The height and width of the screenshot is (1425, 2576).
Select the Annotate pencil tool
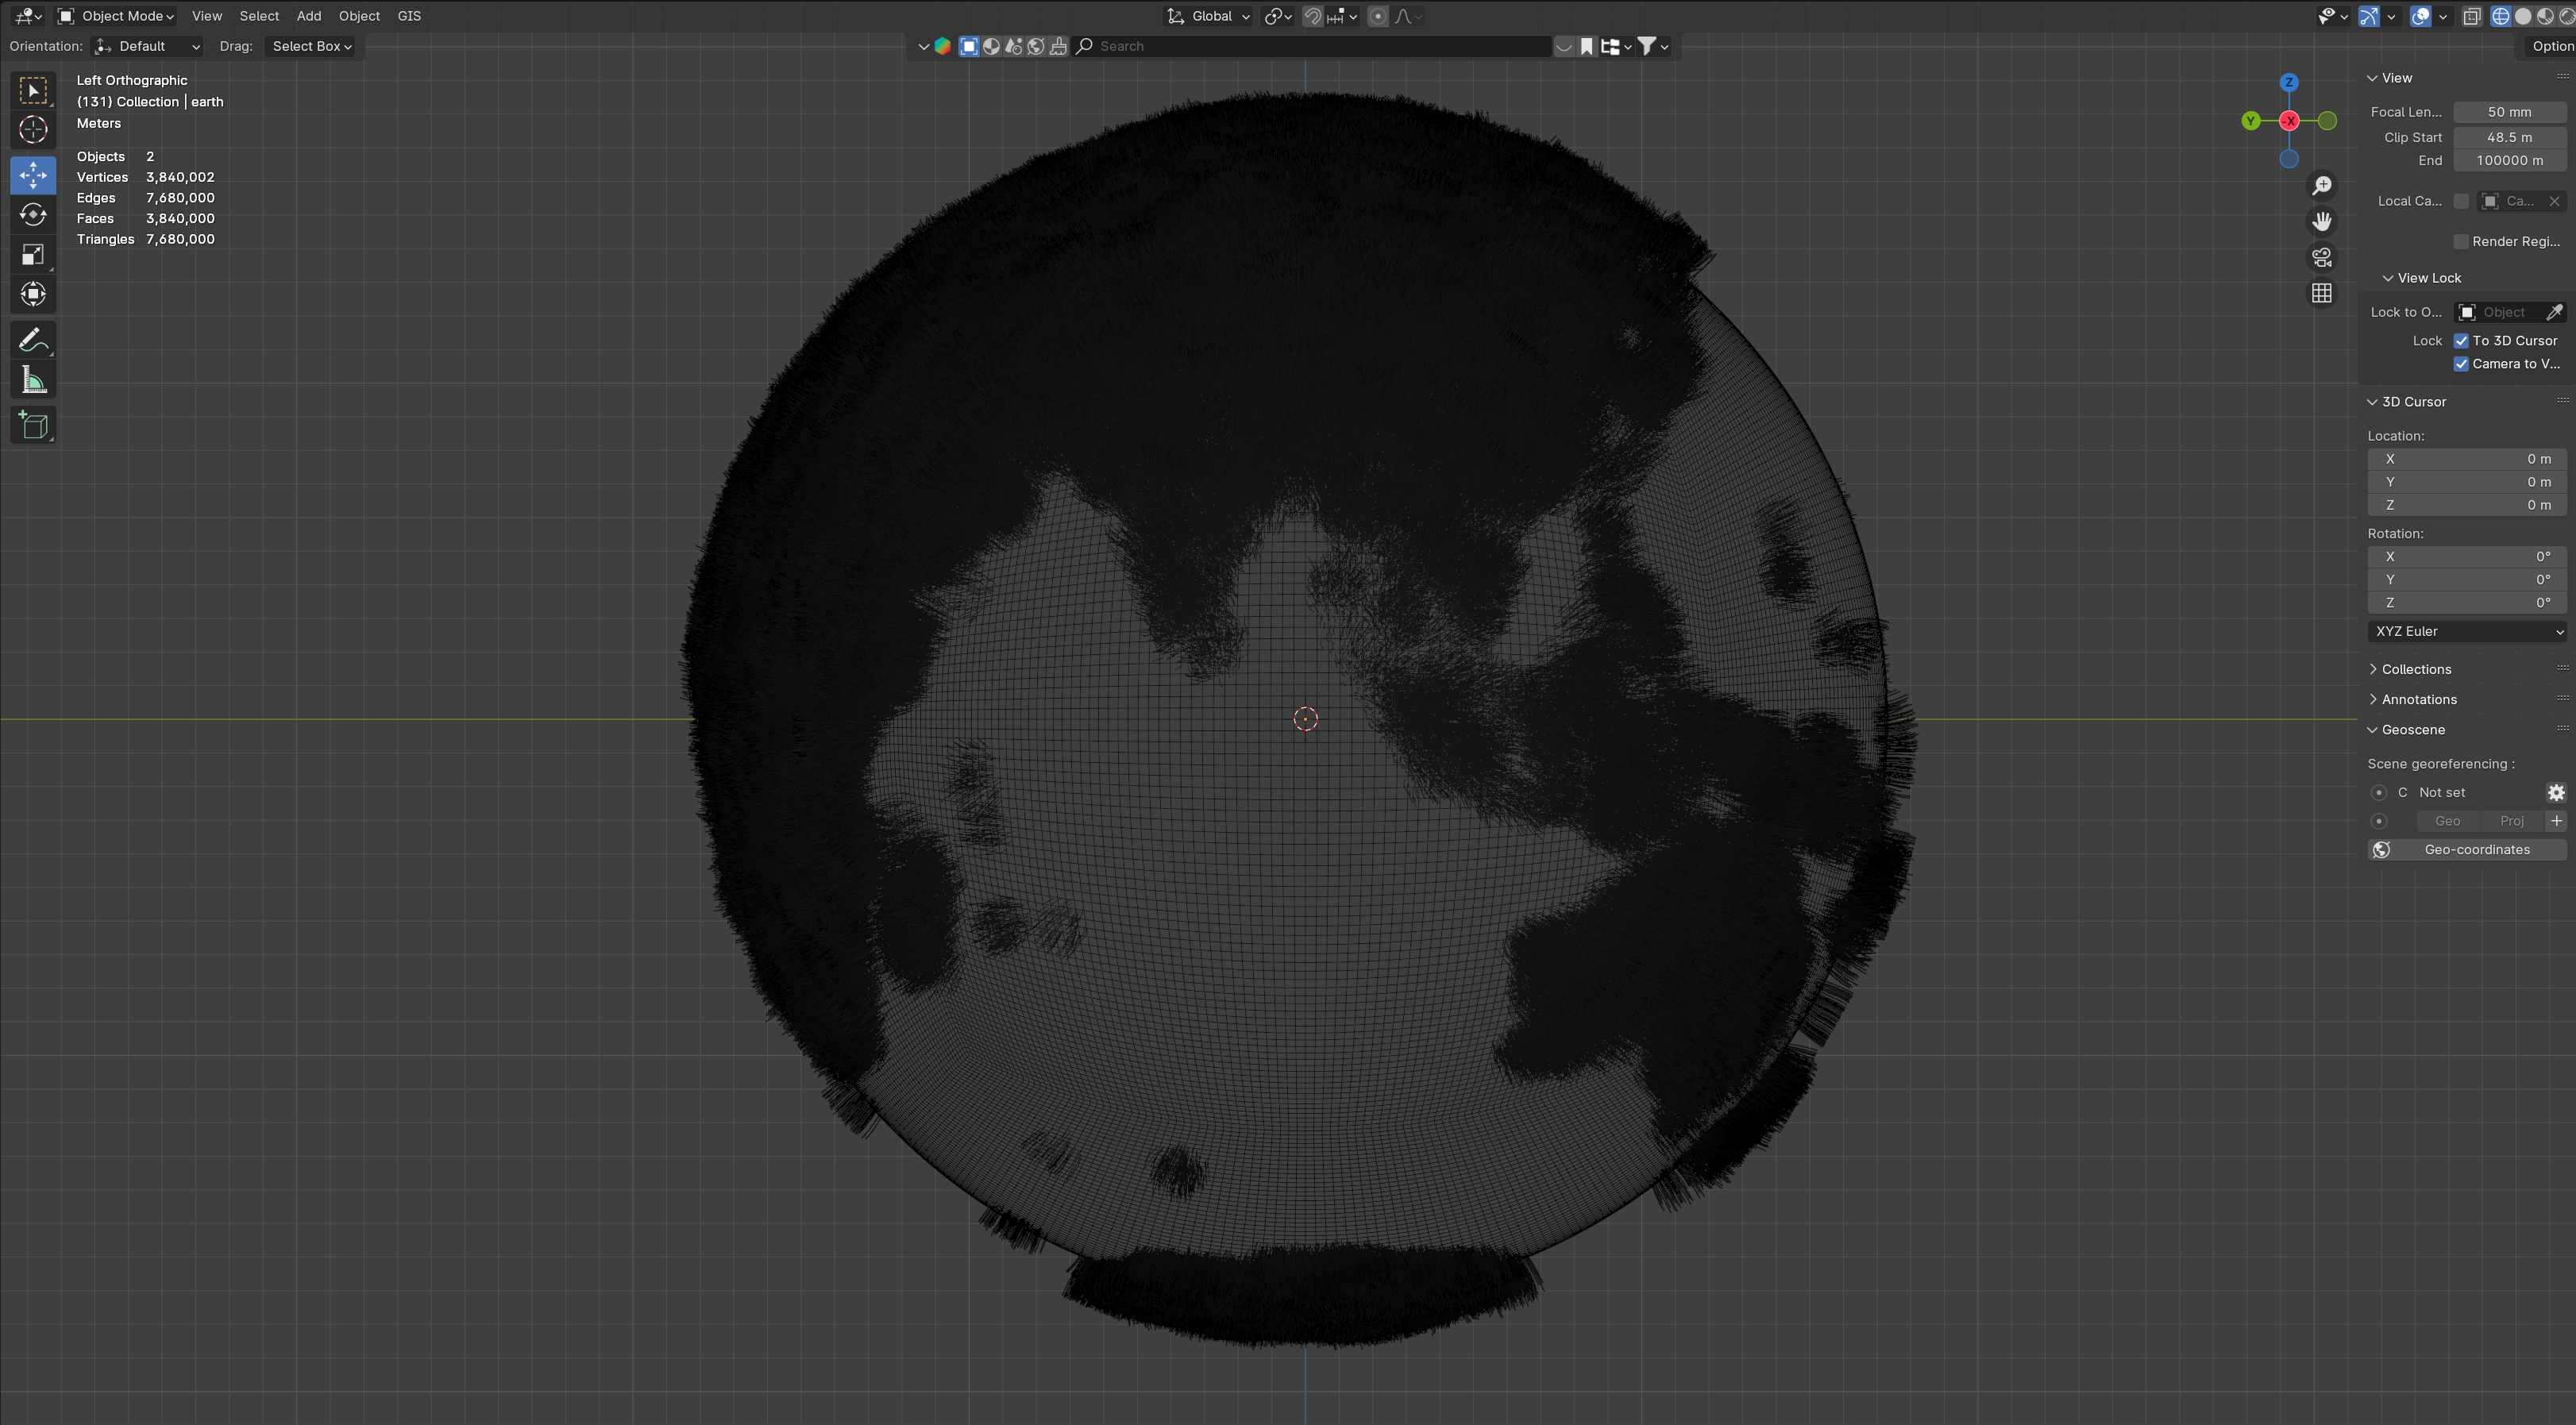pyautogui.click(x=33, y=340)
